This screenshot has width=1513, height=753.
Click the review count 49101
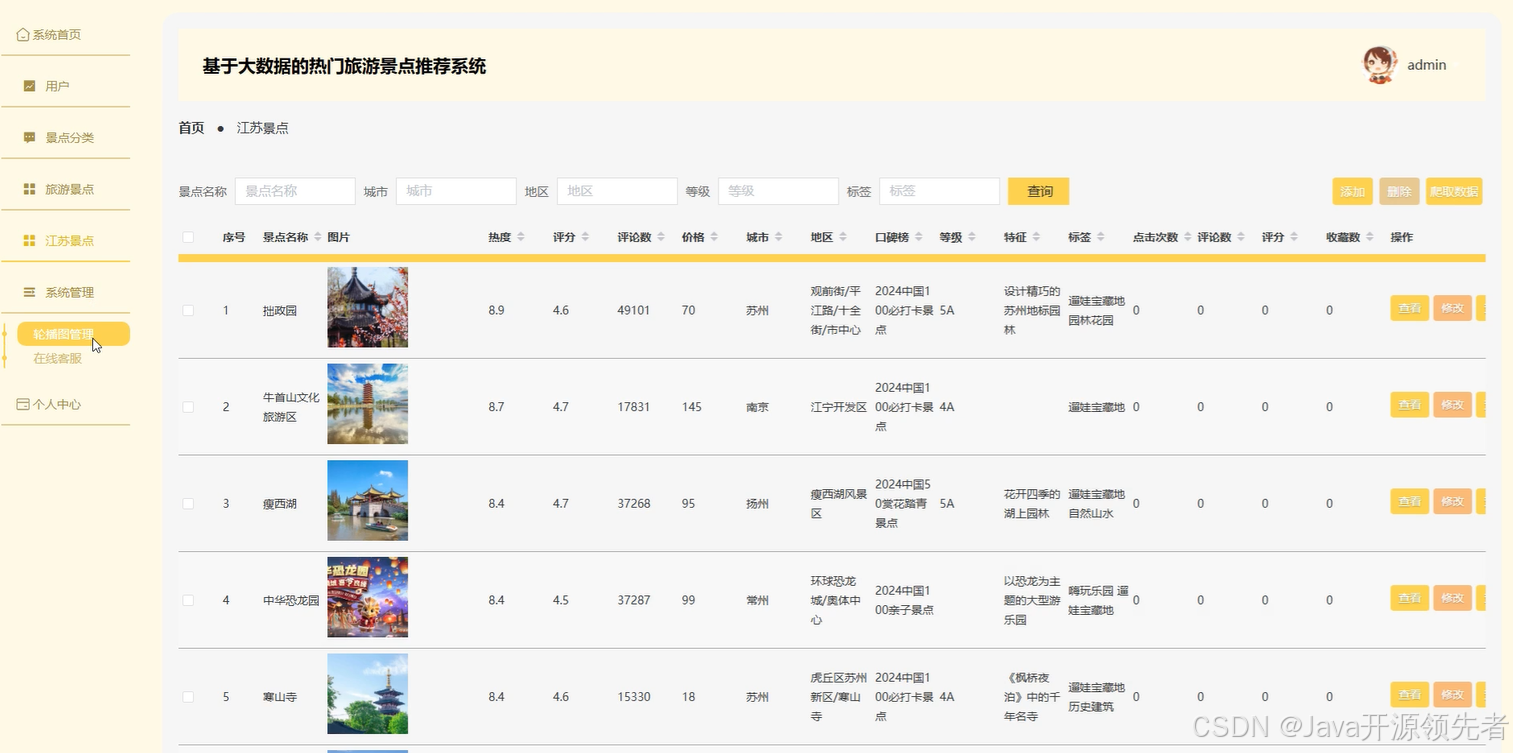pyautogui.click(x=634, y=310)
